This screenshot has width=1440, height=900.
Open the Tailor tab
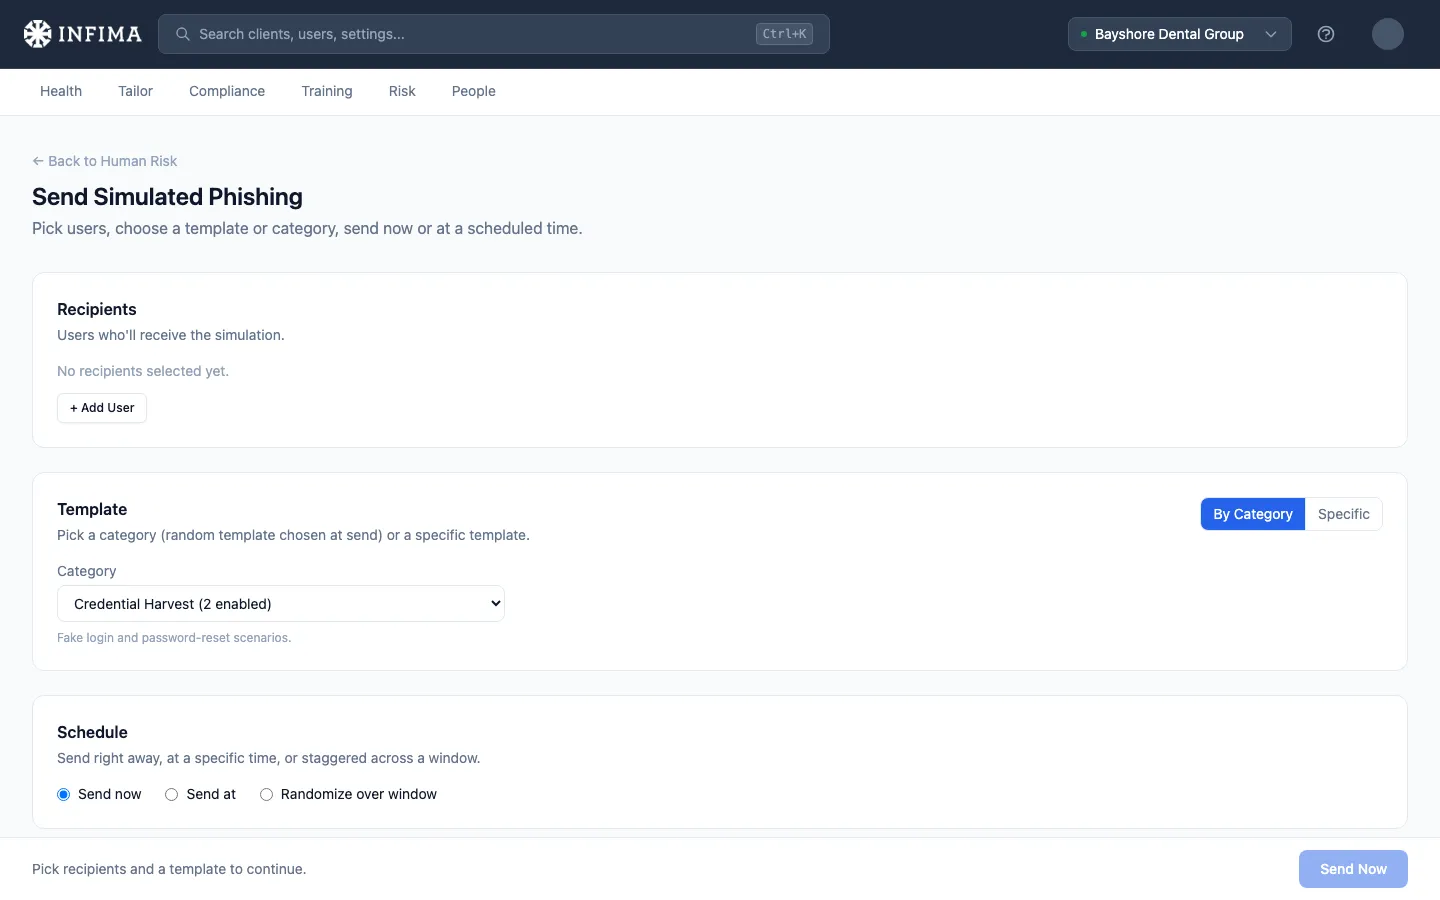[x=135, y=91]
